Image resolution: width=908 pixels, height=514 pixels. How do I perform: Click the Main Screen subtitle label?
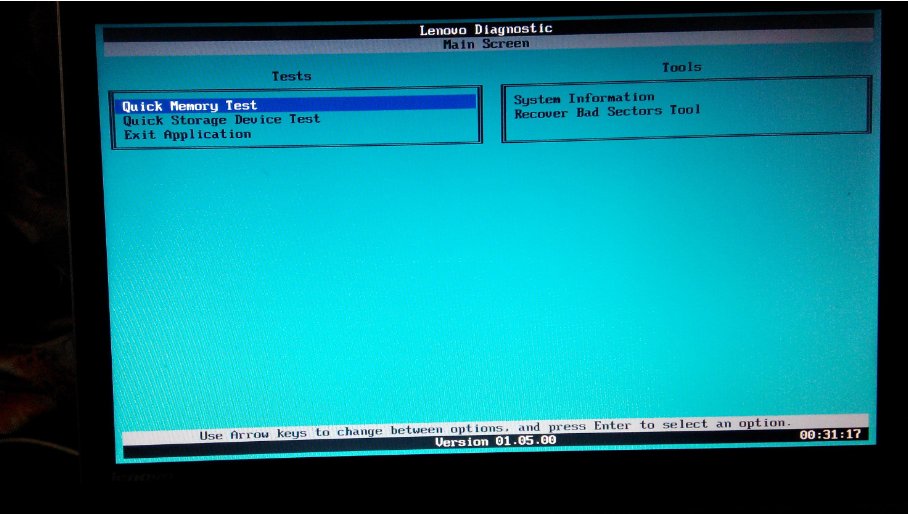485,44
